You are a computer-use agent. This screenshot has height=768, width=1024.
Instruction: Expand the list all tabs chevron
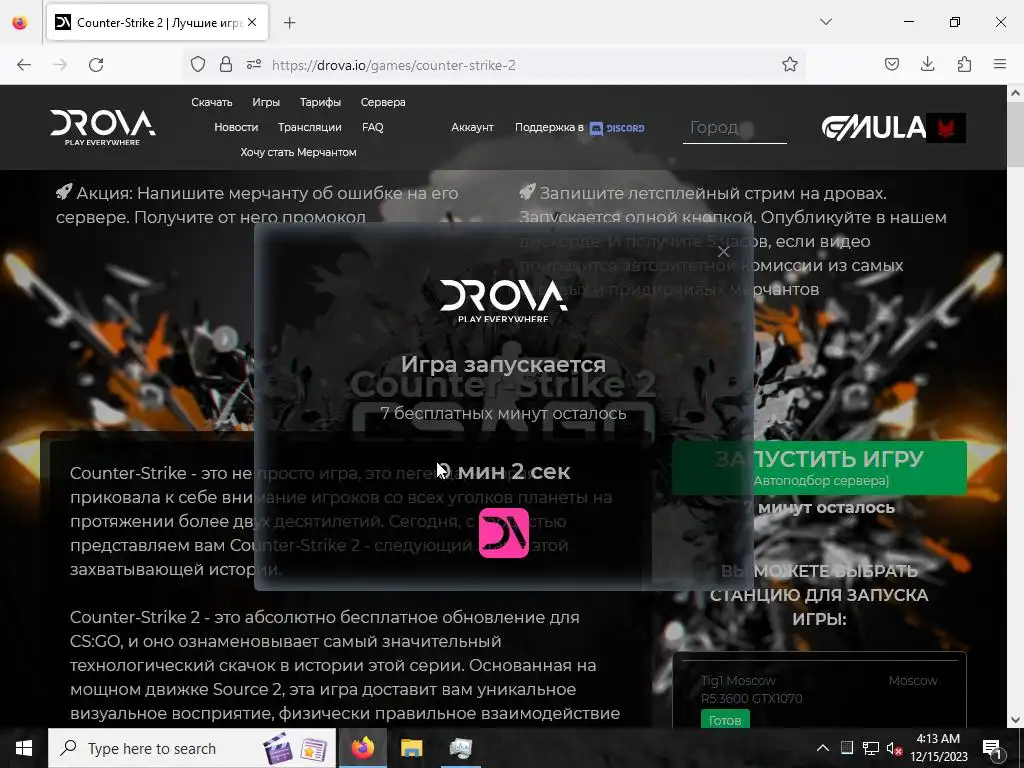(825, 22)
